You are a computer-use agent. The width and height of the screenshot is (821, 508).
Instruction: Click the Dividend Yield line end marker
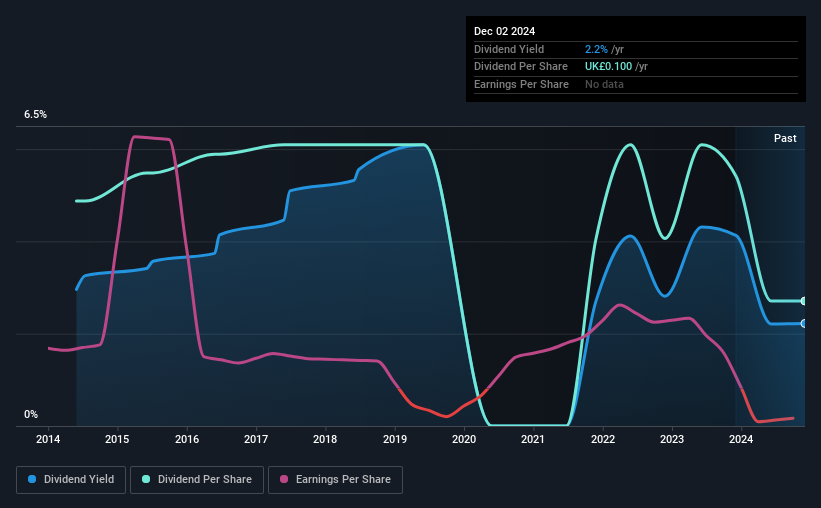coord(803,324)
